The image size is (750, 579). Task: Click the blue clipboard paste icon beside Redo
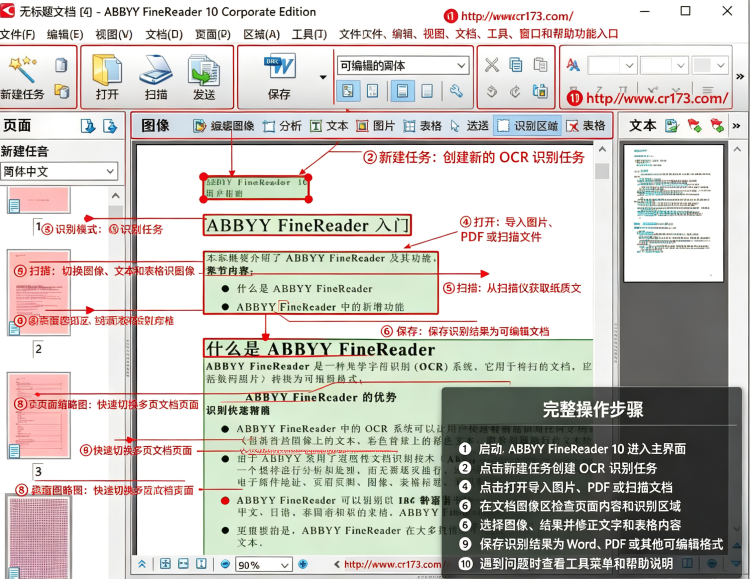[x=540, y=91]
